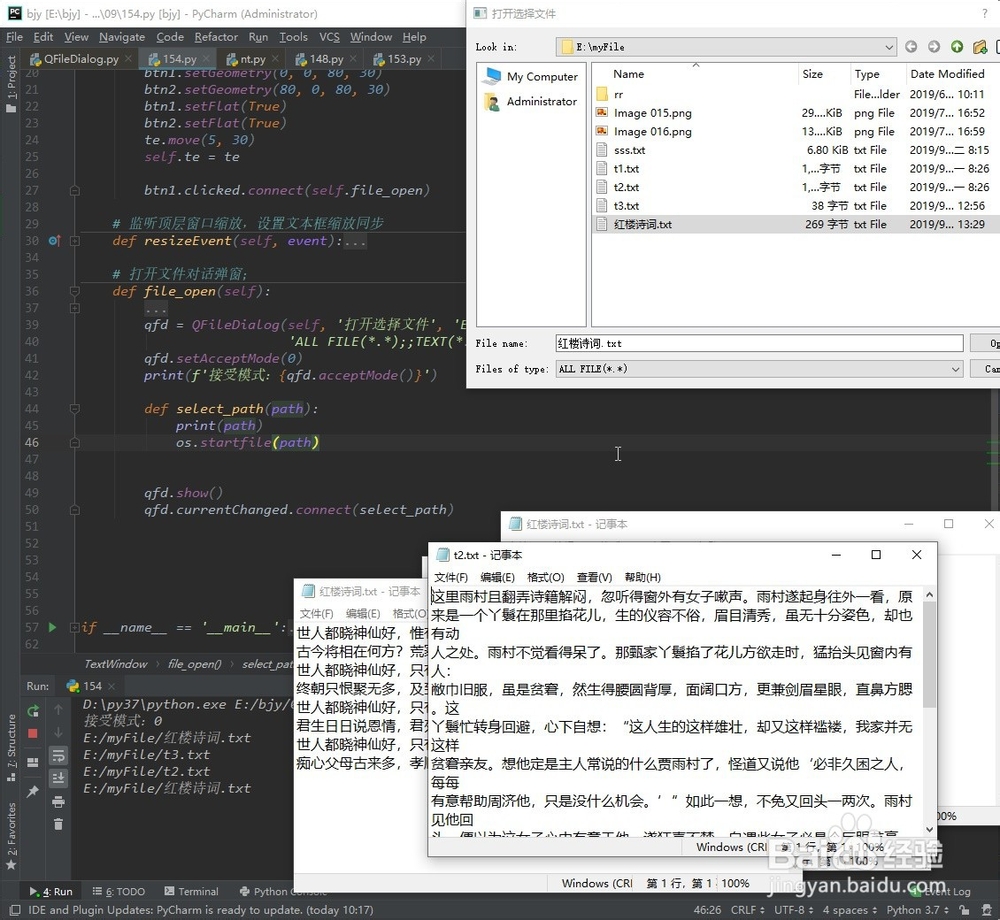Image resolution: width=1000 pixels, height=920 pixels.
Task: Click override gutter icon at line 30
Action: 54,240
